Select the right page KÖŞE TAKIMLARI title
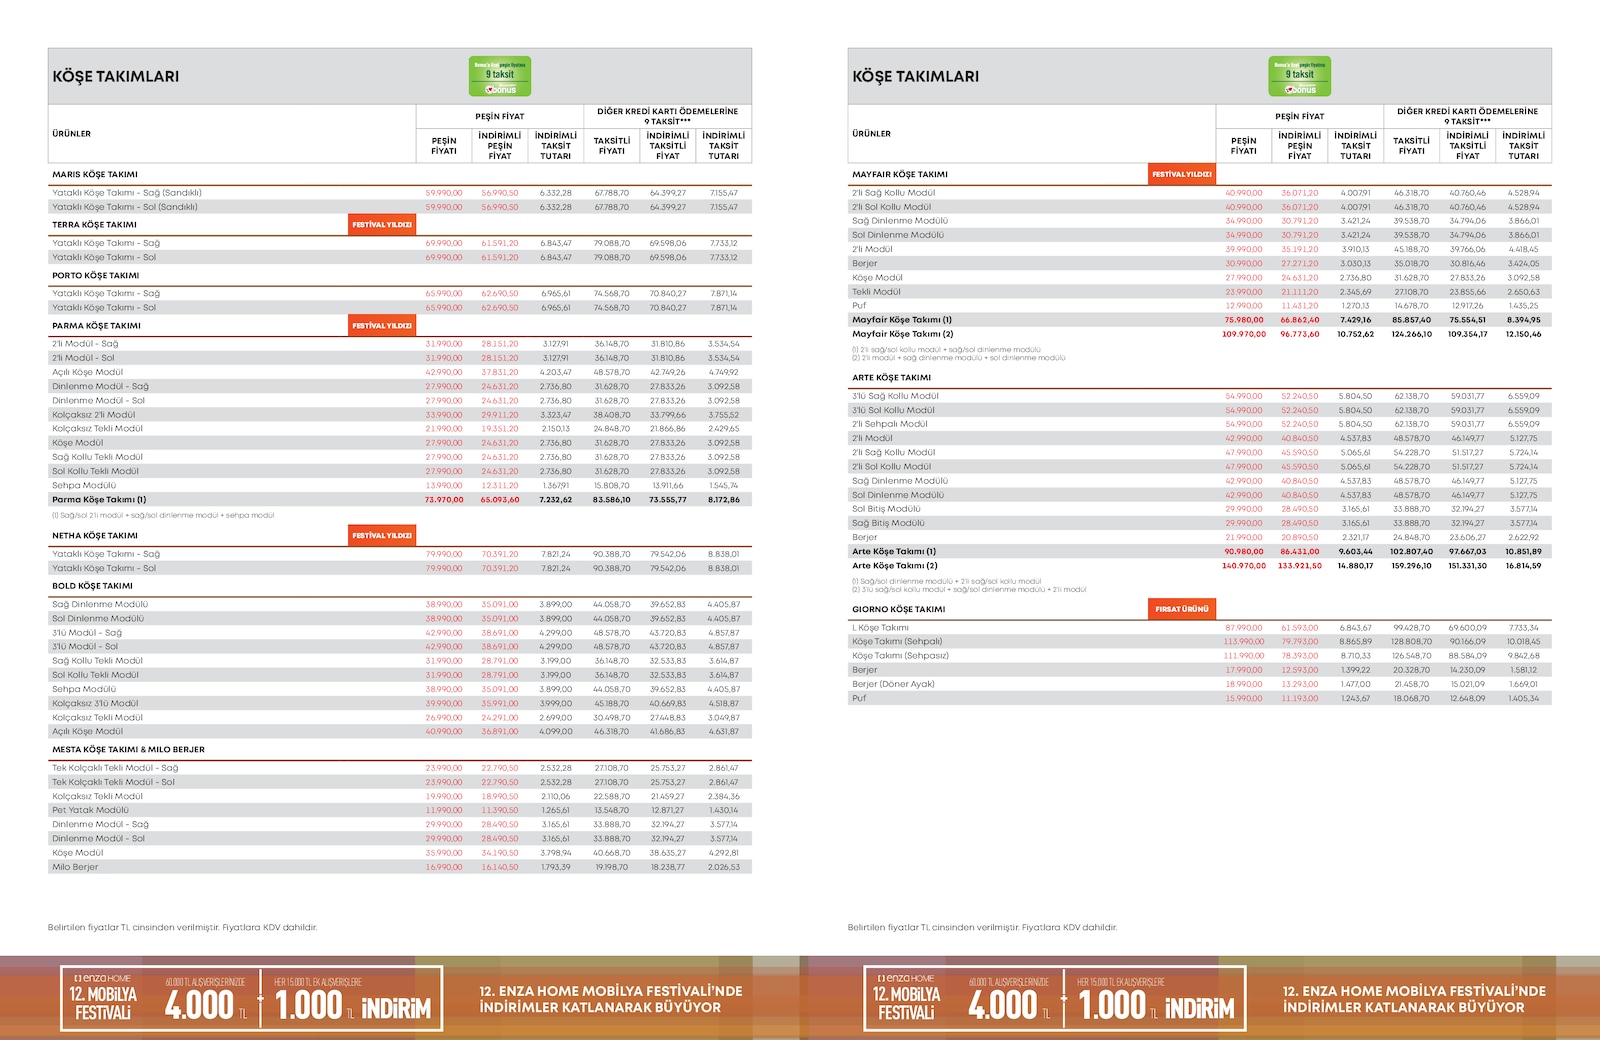The width and height of the screenshot is (1600, 1040). pos(916,76)
